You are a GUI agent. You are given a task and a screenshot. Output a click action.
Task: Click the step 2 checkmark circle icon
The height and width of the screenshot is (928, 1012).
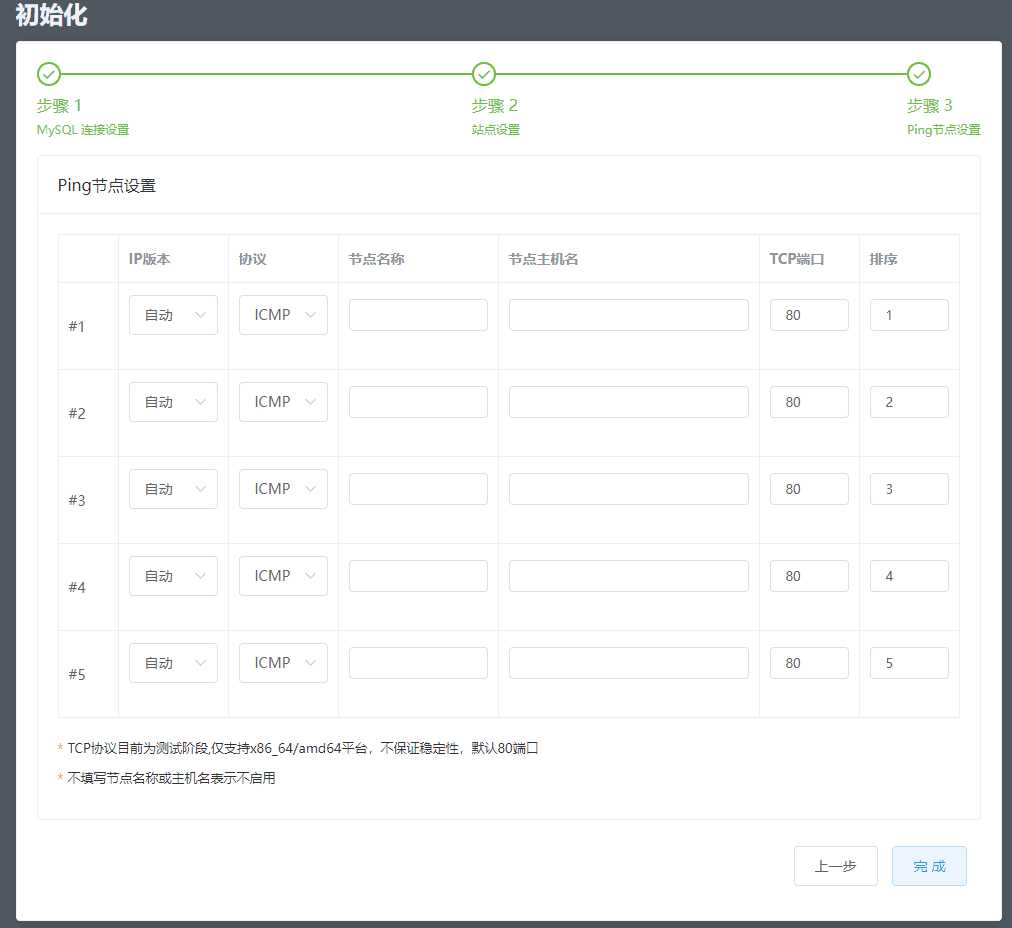pos(483,74)
